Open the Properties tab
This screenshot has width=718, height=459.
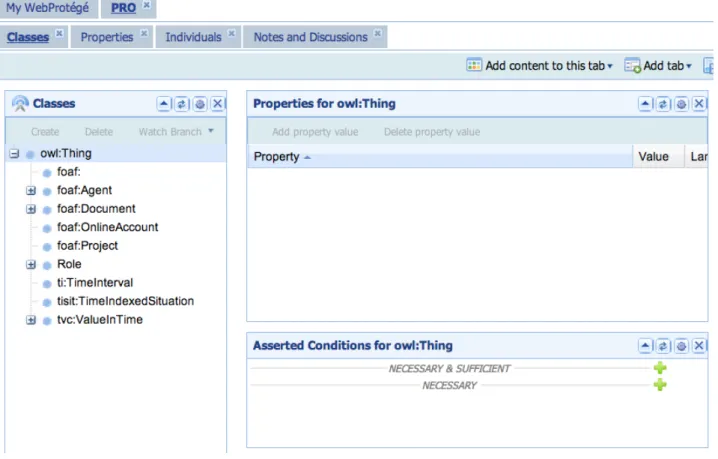coord(107,37)
